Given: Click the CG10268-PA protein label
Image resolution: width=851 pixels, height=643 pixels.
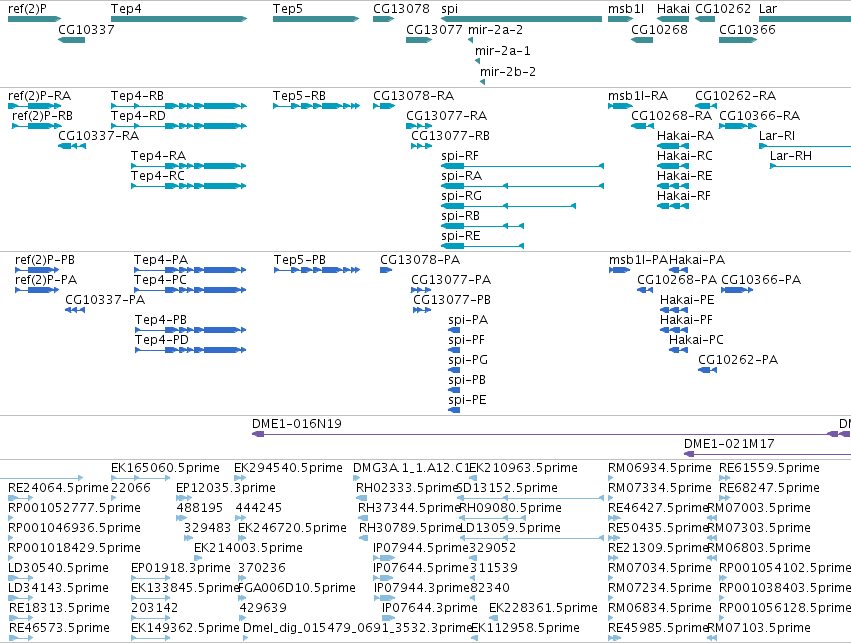Looking at the screenshot, I should point(677,280).
